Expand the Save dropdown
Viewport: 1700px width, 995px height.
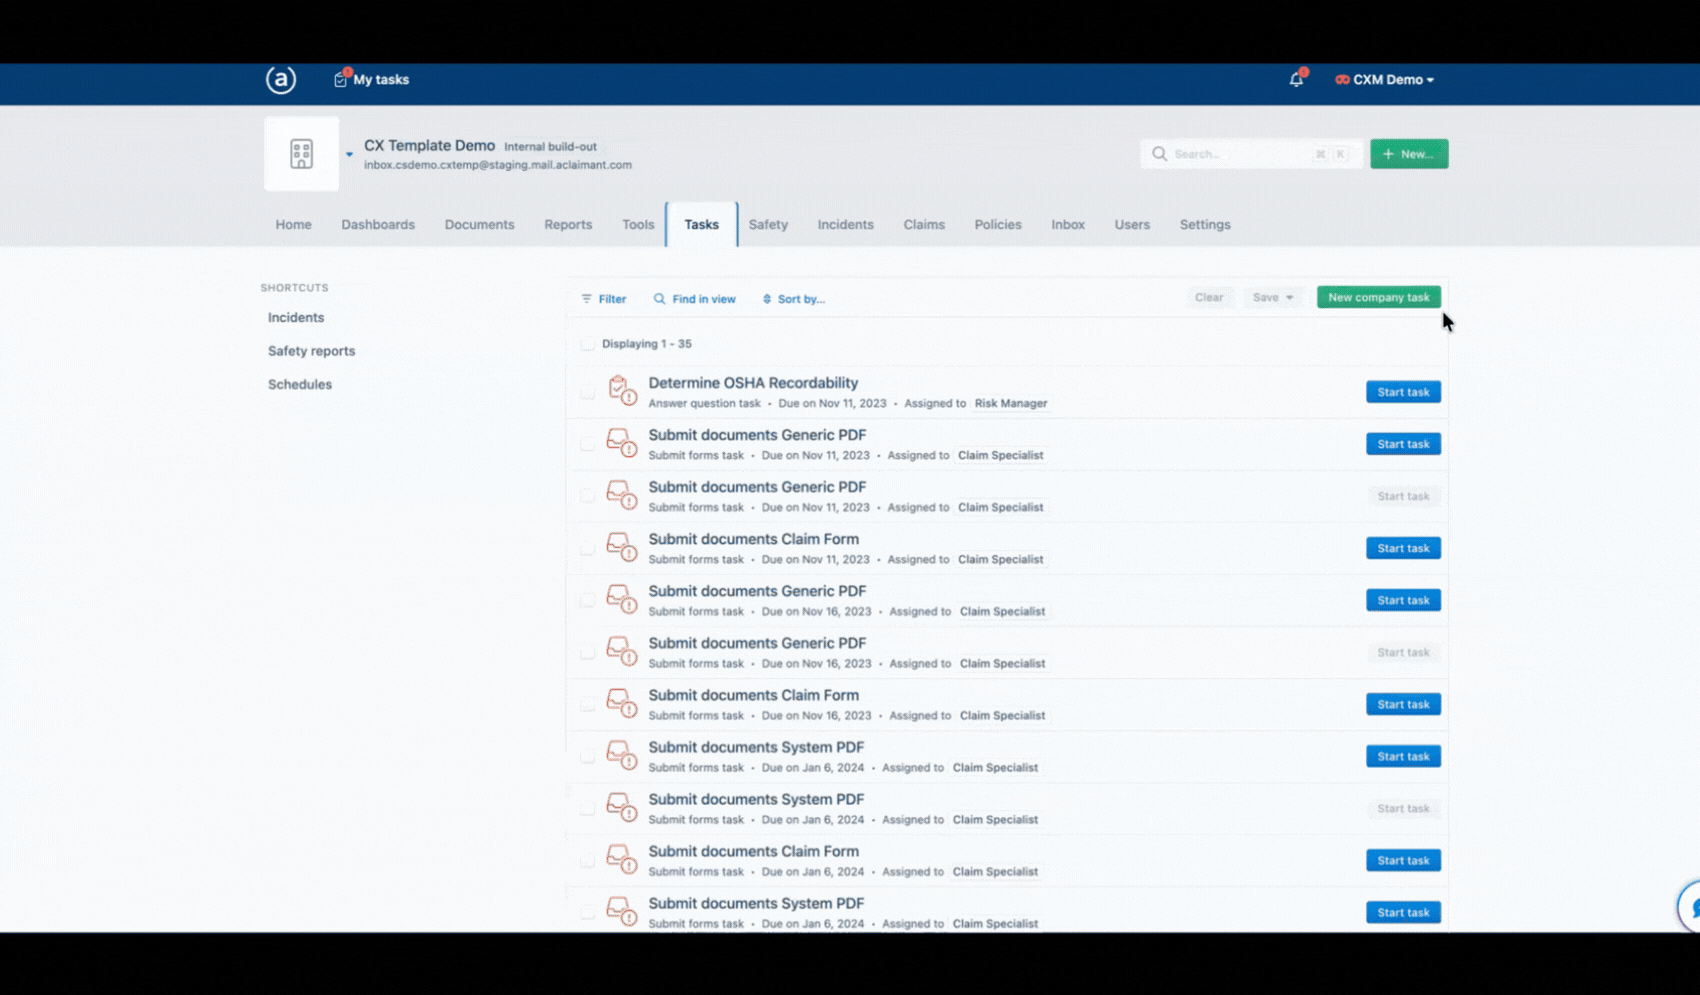[1273, 297]
